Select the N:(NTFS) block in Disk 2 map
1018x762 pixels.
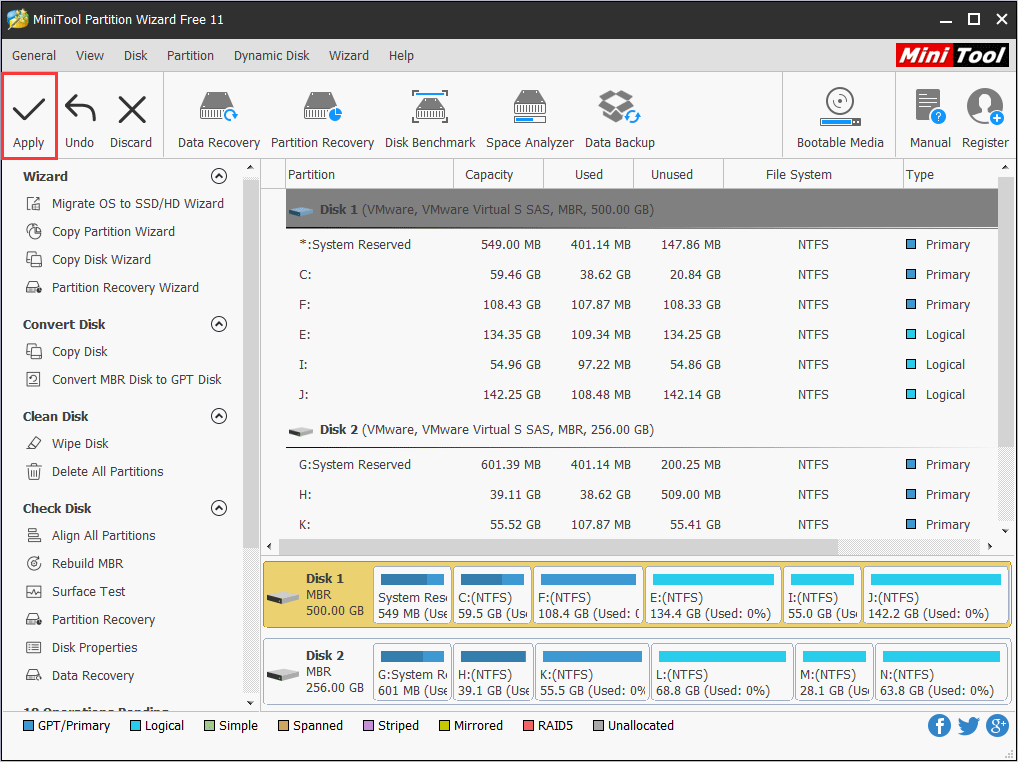(x=941, y=672)
